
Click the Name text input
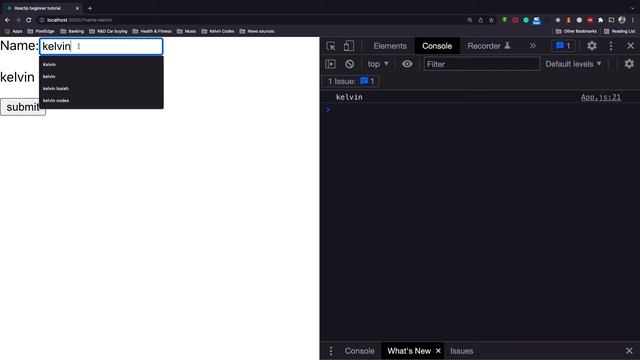pos(101,46)
